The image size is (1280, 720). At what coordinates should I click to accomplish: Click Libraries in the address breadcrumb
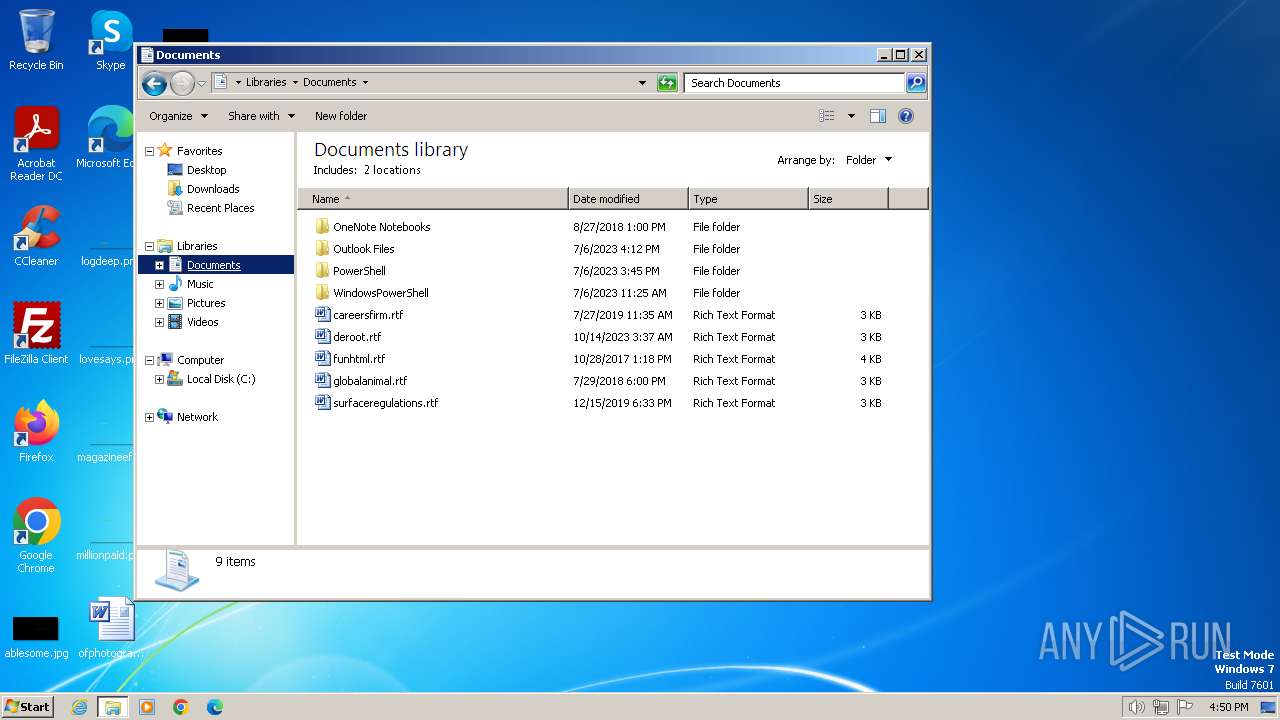(x=266, y=83)
